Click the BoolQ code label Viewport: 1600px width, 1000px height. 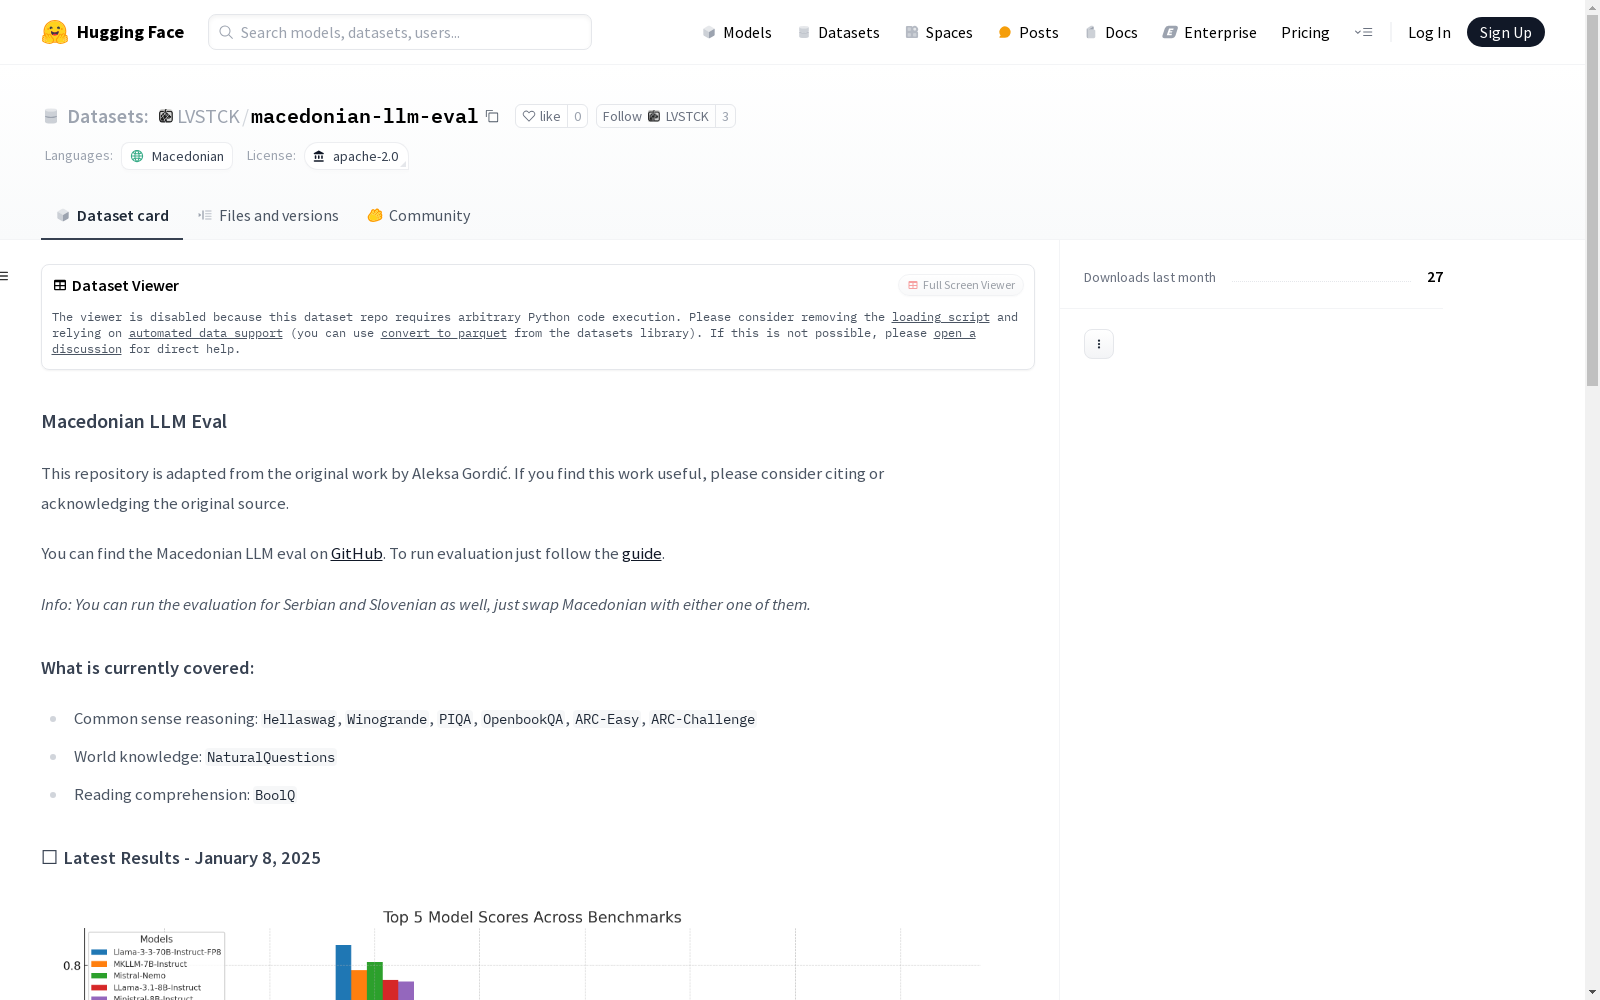coord(275,795)
